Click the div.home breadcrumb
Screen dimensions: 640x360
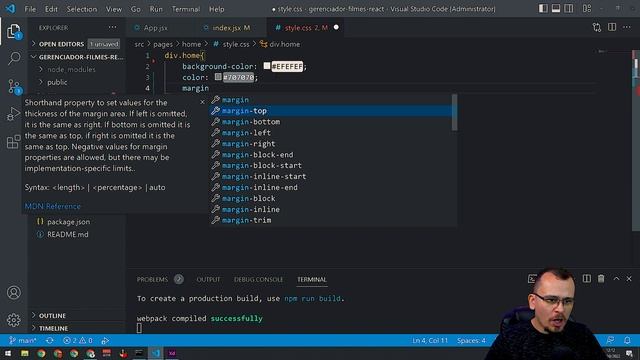click(x=280, y=44)
